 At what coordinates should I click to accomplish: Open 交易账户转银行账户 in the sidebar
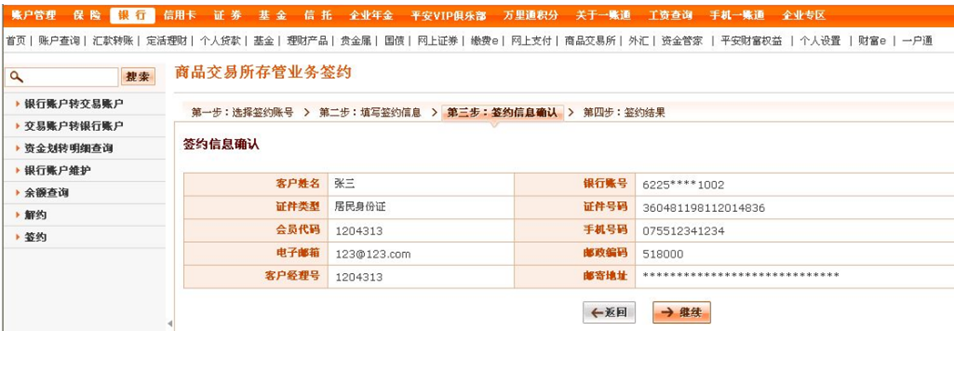[x=74, y=126]
